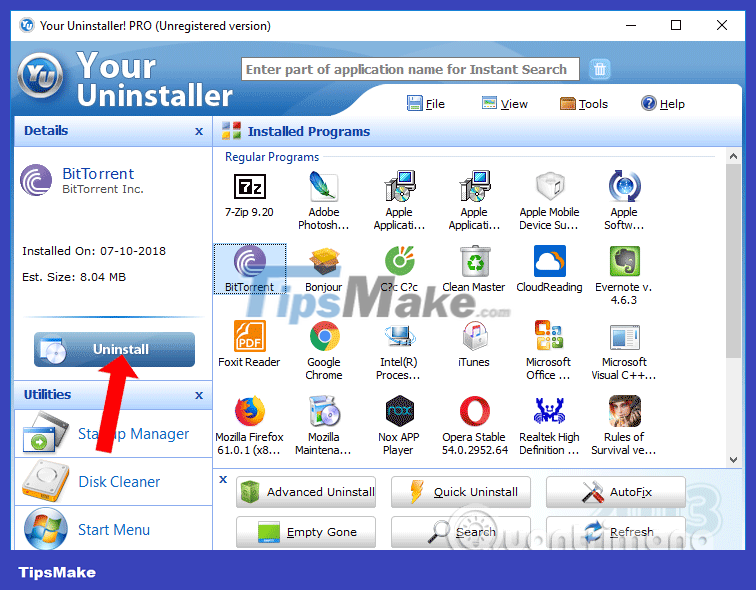Select the Apple Software Update icon
Image resolution: width=756 pixels, height=590 pixels.
[624, 186]
